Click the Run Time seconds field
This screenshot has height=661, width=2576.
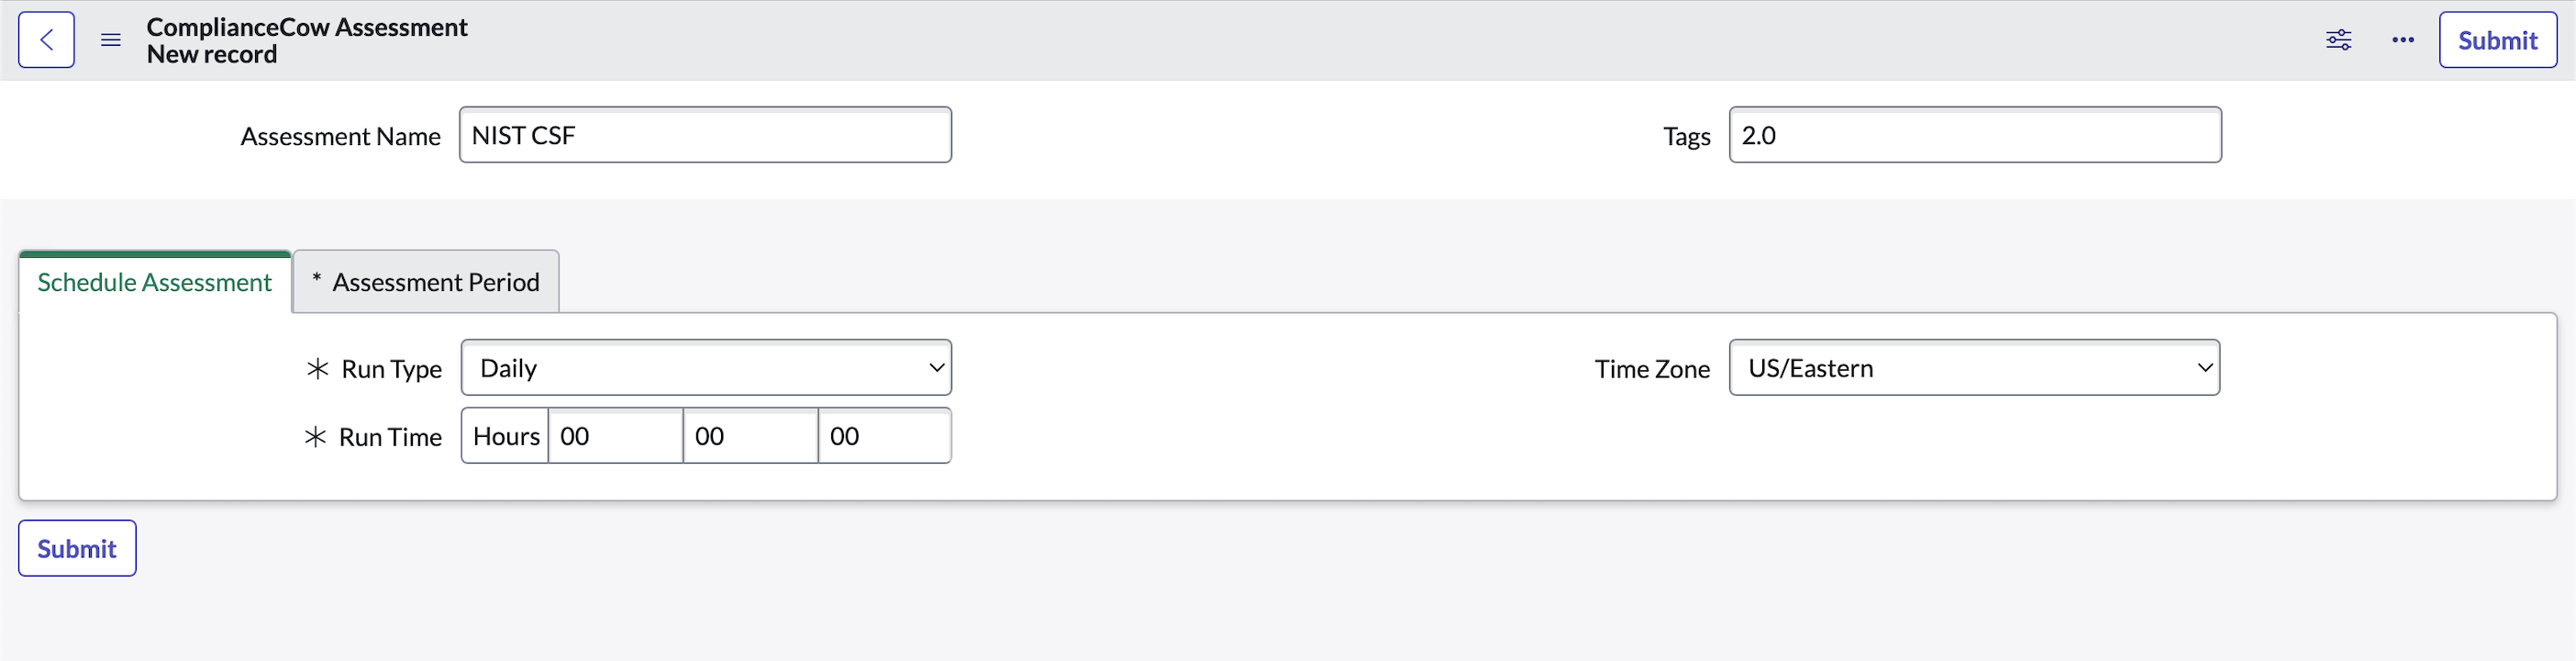tap(884, 436)
